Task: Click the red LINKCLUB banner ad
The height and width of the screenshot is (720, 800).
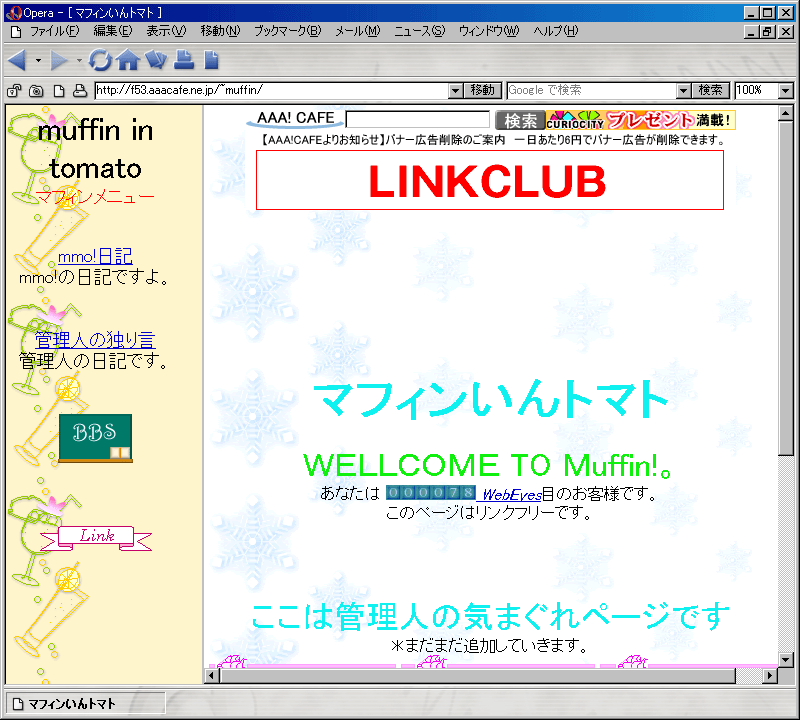Action: point(490,180)
